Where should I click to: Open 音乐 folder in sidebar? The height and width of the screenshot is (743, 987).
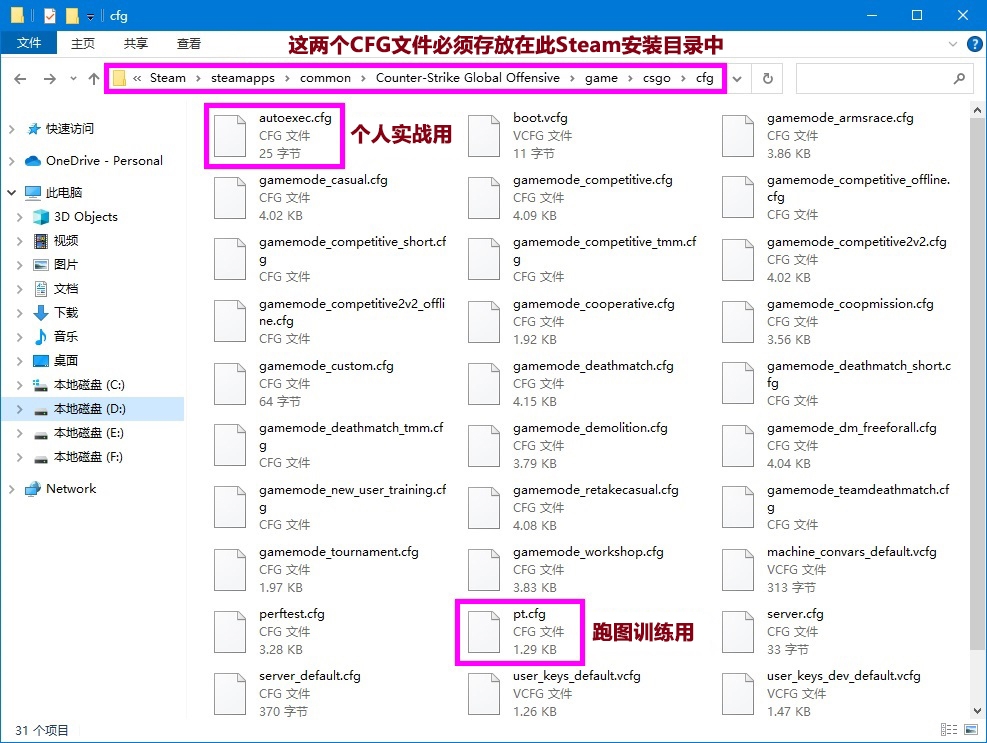[65, 336]
